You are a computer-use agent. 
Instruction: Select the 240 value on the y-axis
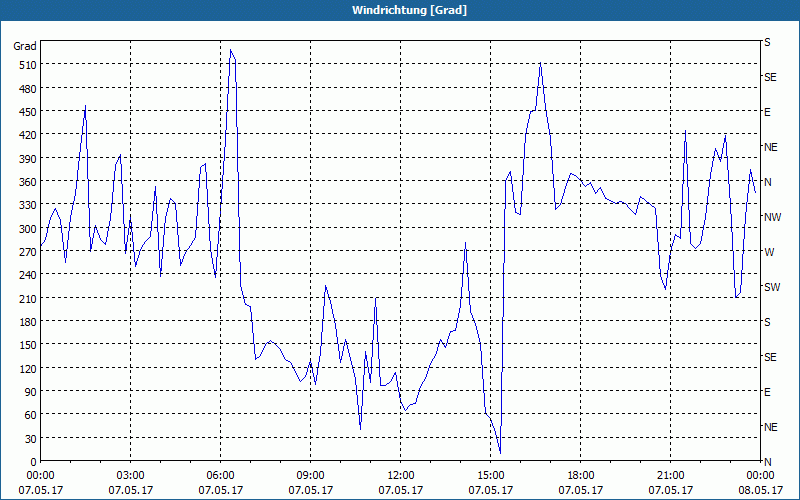27,275
